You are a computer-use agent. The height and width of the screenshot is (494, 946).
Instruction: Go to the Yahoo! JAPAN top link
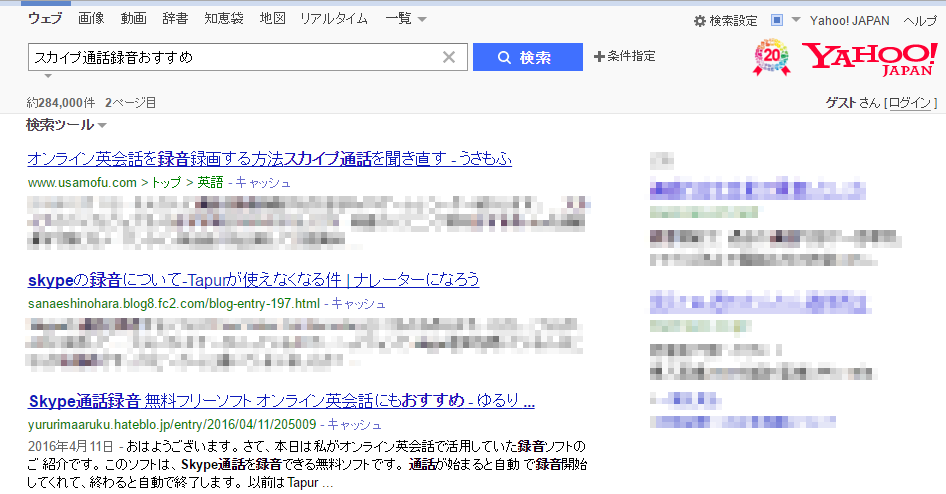click(849, 21)
